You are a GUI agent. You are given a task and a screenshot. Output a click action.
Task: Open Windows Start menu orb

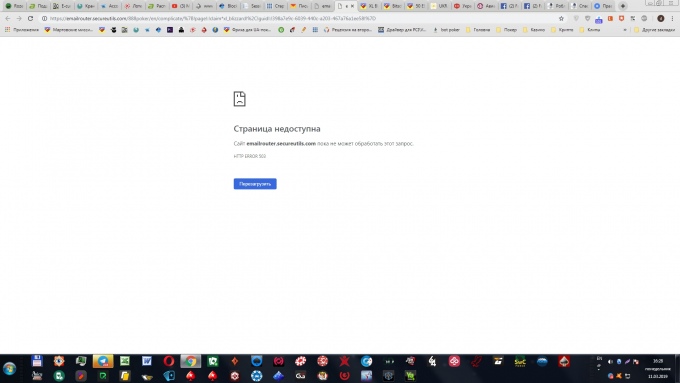pyautogui.click(x=10, y=369)
